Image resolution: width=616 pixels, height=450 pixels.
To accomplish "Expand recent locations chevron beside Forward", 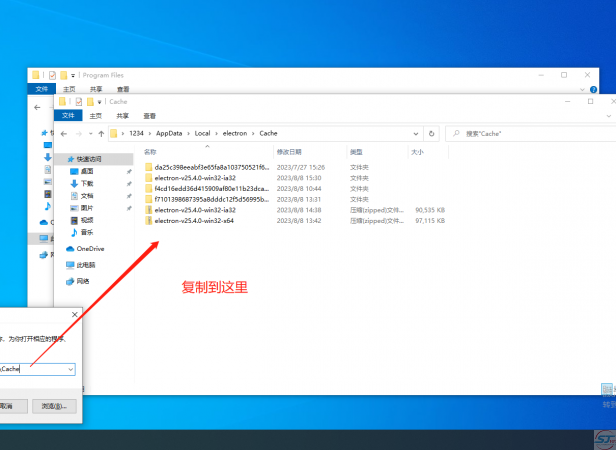I will click(90, 133).
